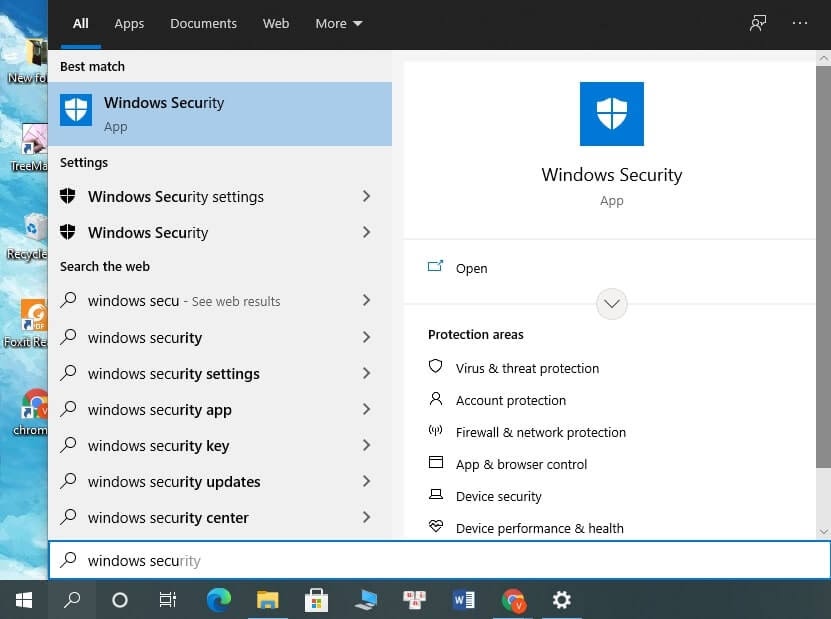
Task: Launch Chrome from taskbar
Action: point(513,600)
